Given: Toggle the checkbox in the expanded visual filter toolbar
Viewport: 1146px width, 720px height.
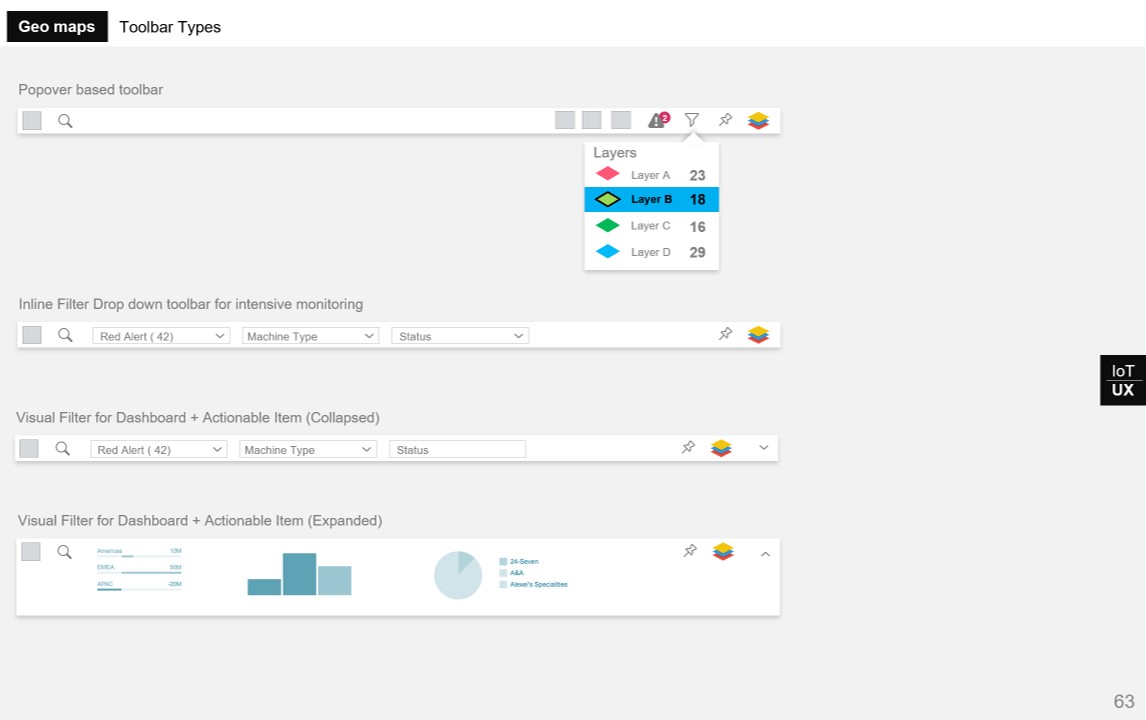Looking at the screenshot, I should 31,552.
